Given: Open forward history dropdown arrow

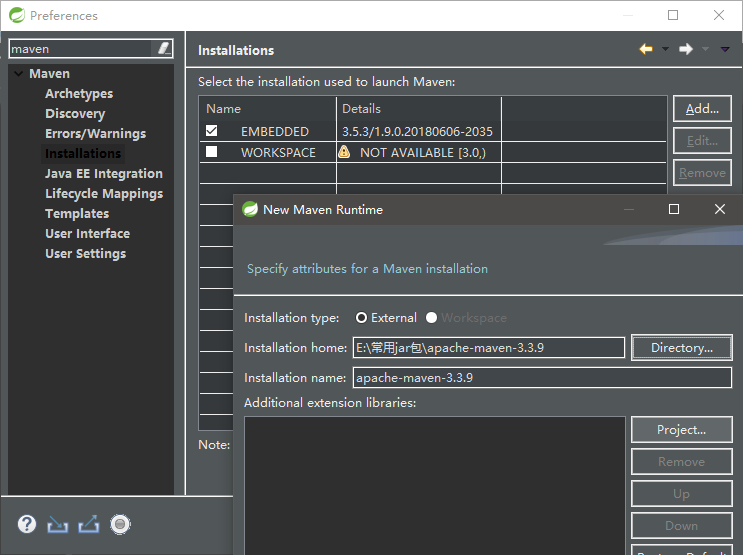Looking at the screenshot, I should coord(705,49).
